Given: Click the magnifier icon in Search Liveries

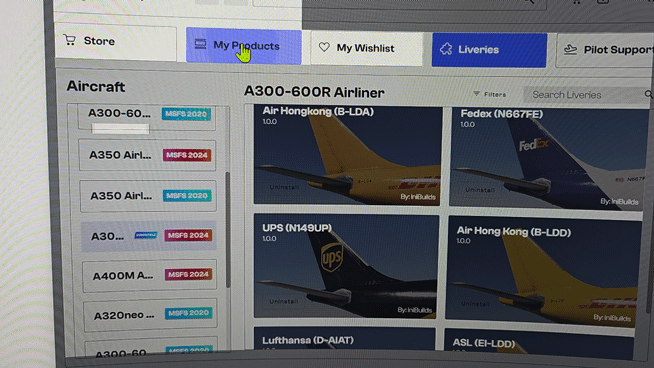Looking at the screenshot, I should click(x=649, y=95).
